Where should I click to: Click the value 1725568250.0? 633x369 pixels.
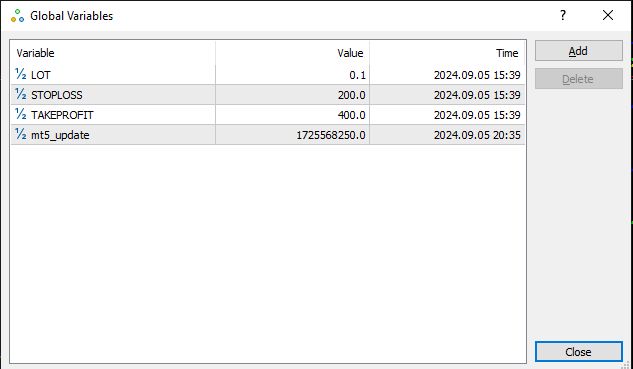click(331, 135)
